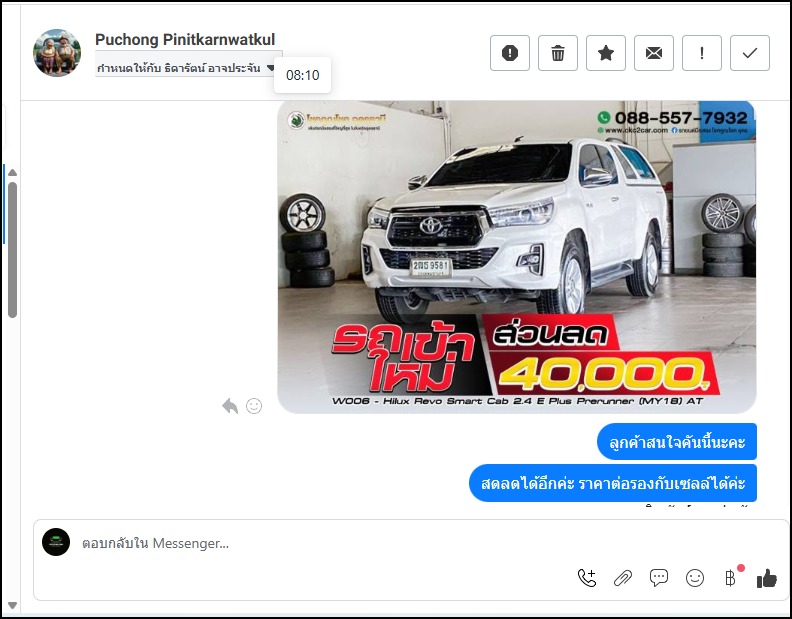Screen dimensions: 792x619
Task: Attach a file with paperclip icon
Action: pos(623,578)
